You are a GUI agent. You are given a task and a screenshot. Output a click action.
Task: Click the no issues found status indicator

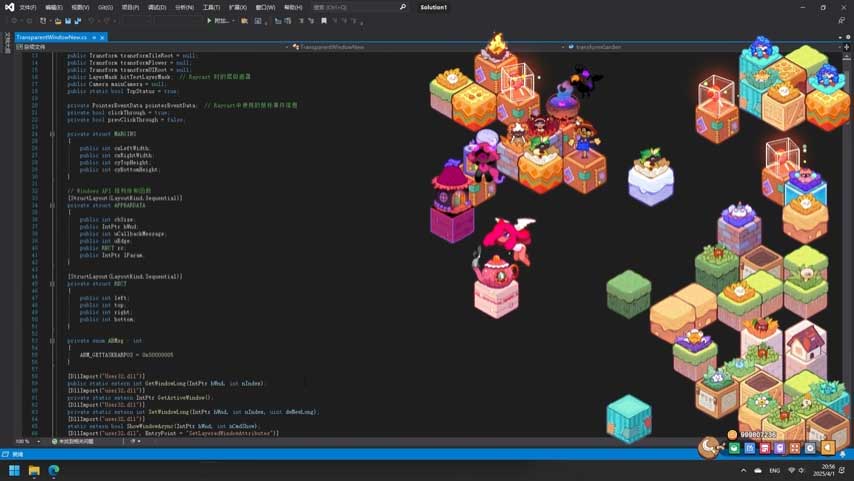pos(72,441)
